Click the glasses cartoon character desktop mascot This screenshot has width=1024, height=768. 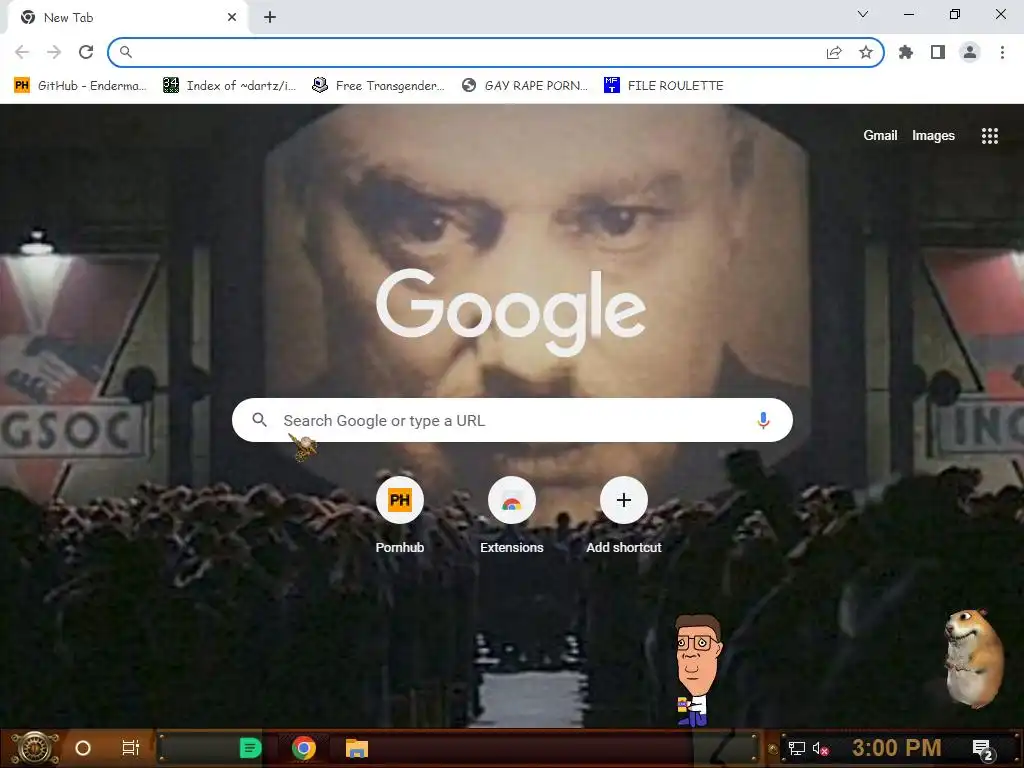click(x=697, y=670)
